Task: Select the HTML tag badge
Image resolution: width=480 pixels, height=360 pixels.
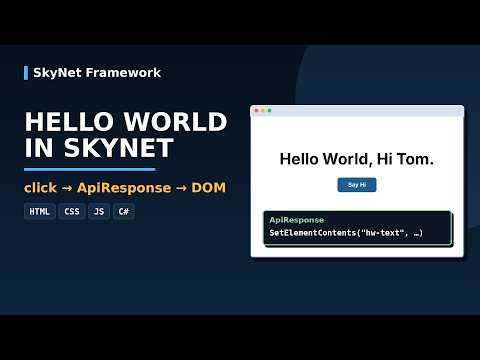Action: [x=39, y=211]
